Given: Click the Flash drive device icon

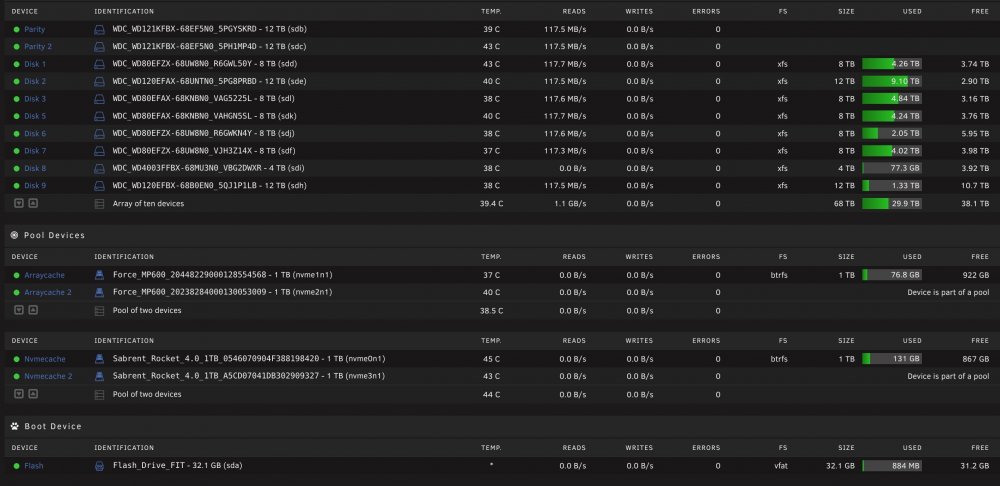Looking at the screenshot, I should [x=99, y=466].
